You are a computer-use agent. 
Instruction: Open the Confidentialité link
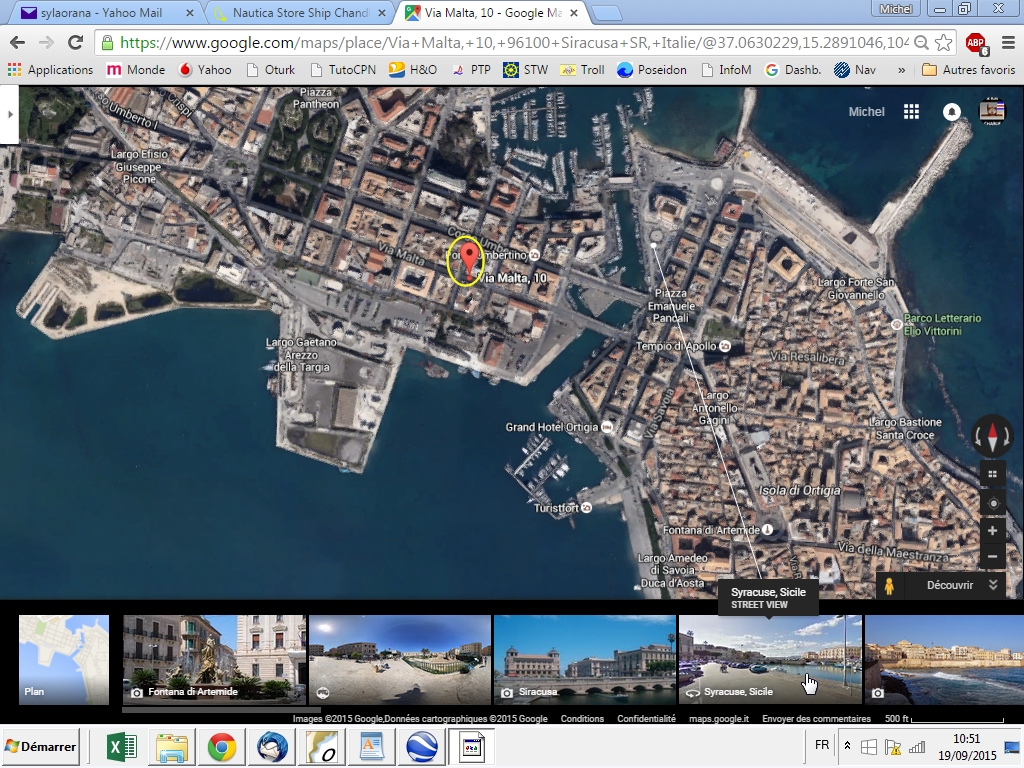[x=647, y=718]
